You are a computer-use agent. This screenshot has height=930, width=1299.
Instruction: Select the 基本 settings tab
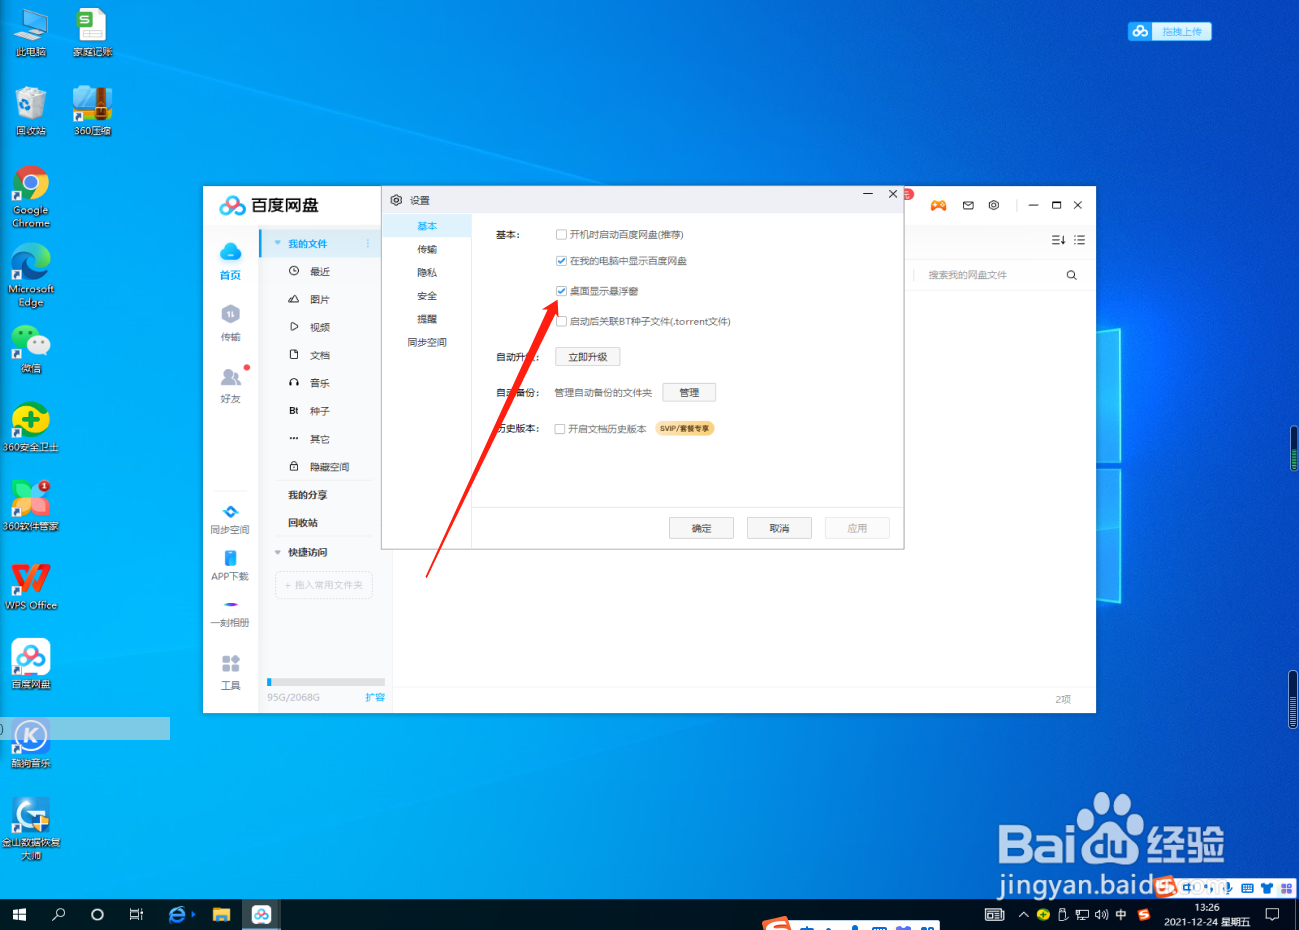point(427,226)
